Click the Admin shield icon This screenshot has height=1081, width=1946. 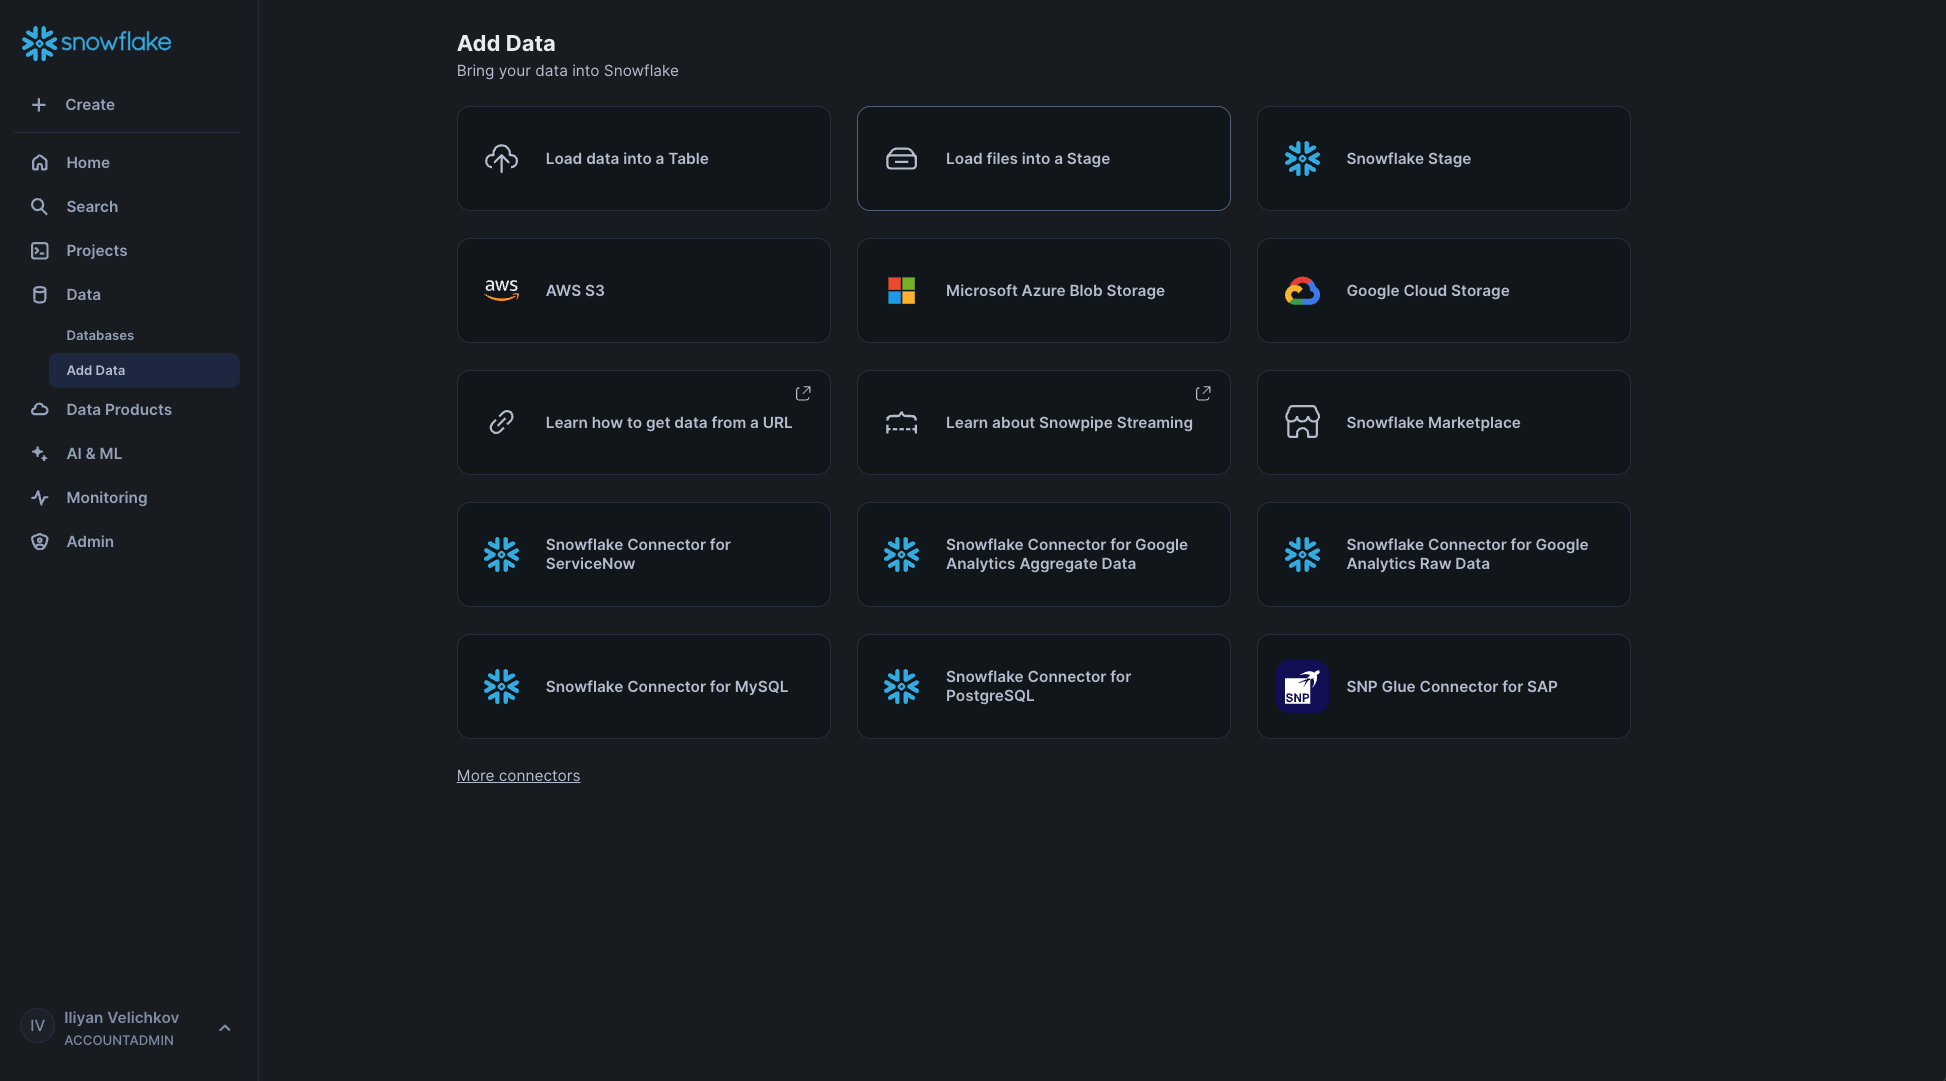coord(40,542)
